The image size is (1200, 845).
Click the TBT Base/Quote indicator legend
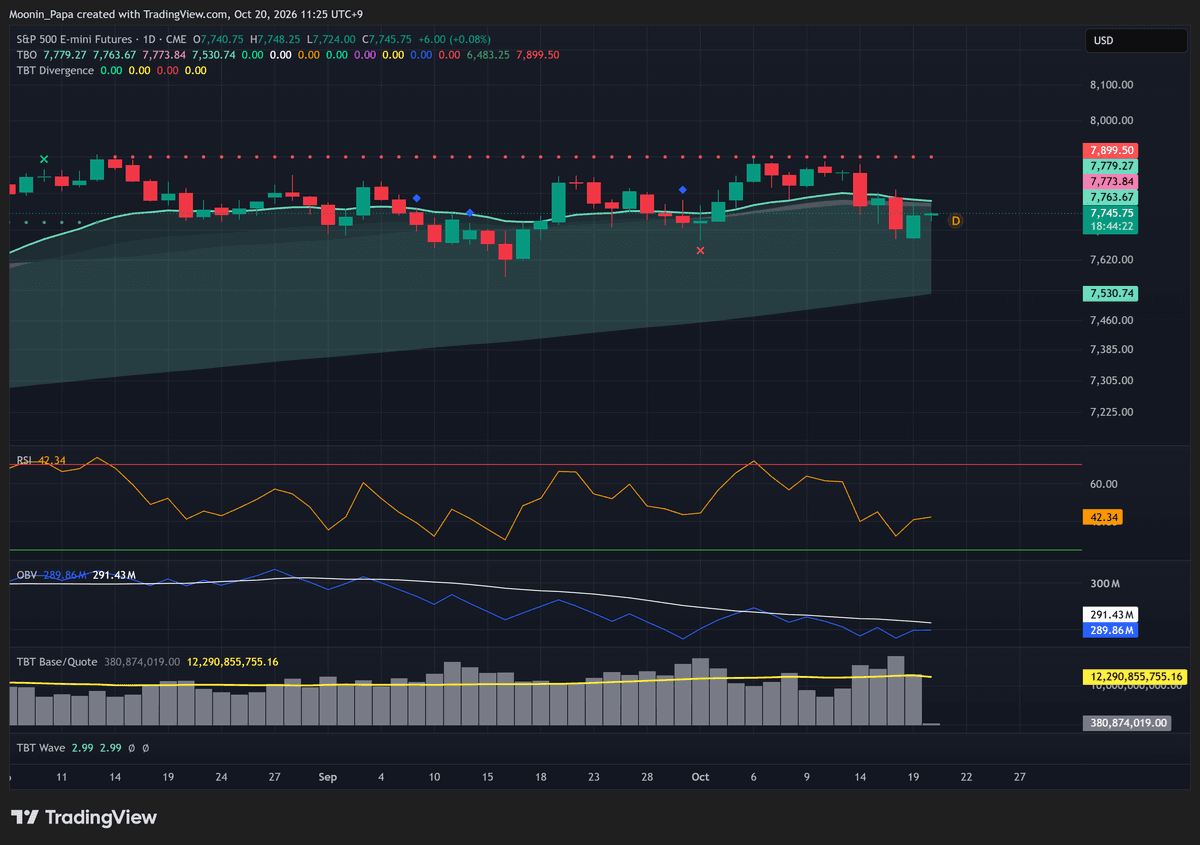pyautogui.click(x=57, y=661)
